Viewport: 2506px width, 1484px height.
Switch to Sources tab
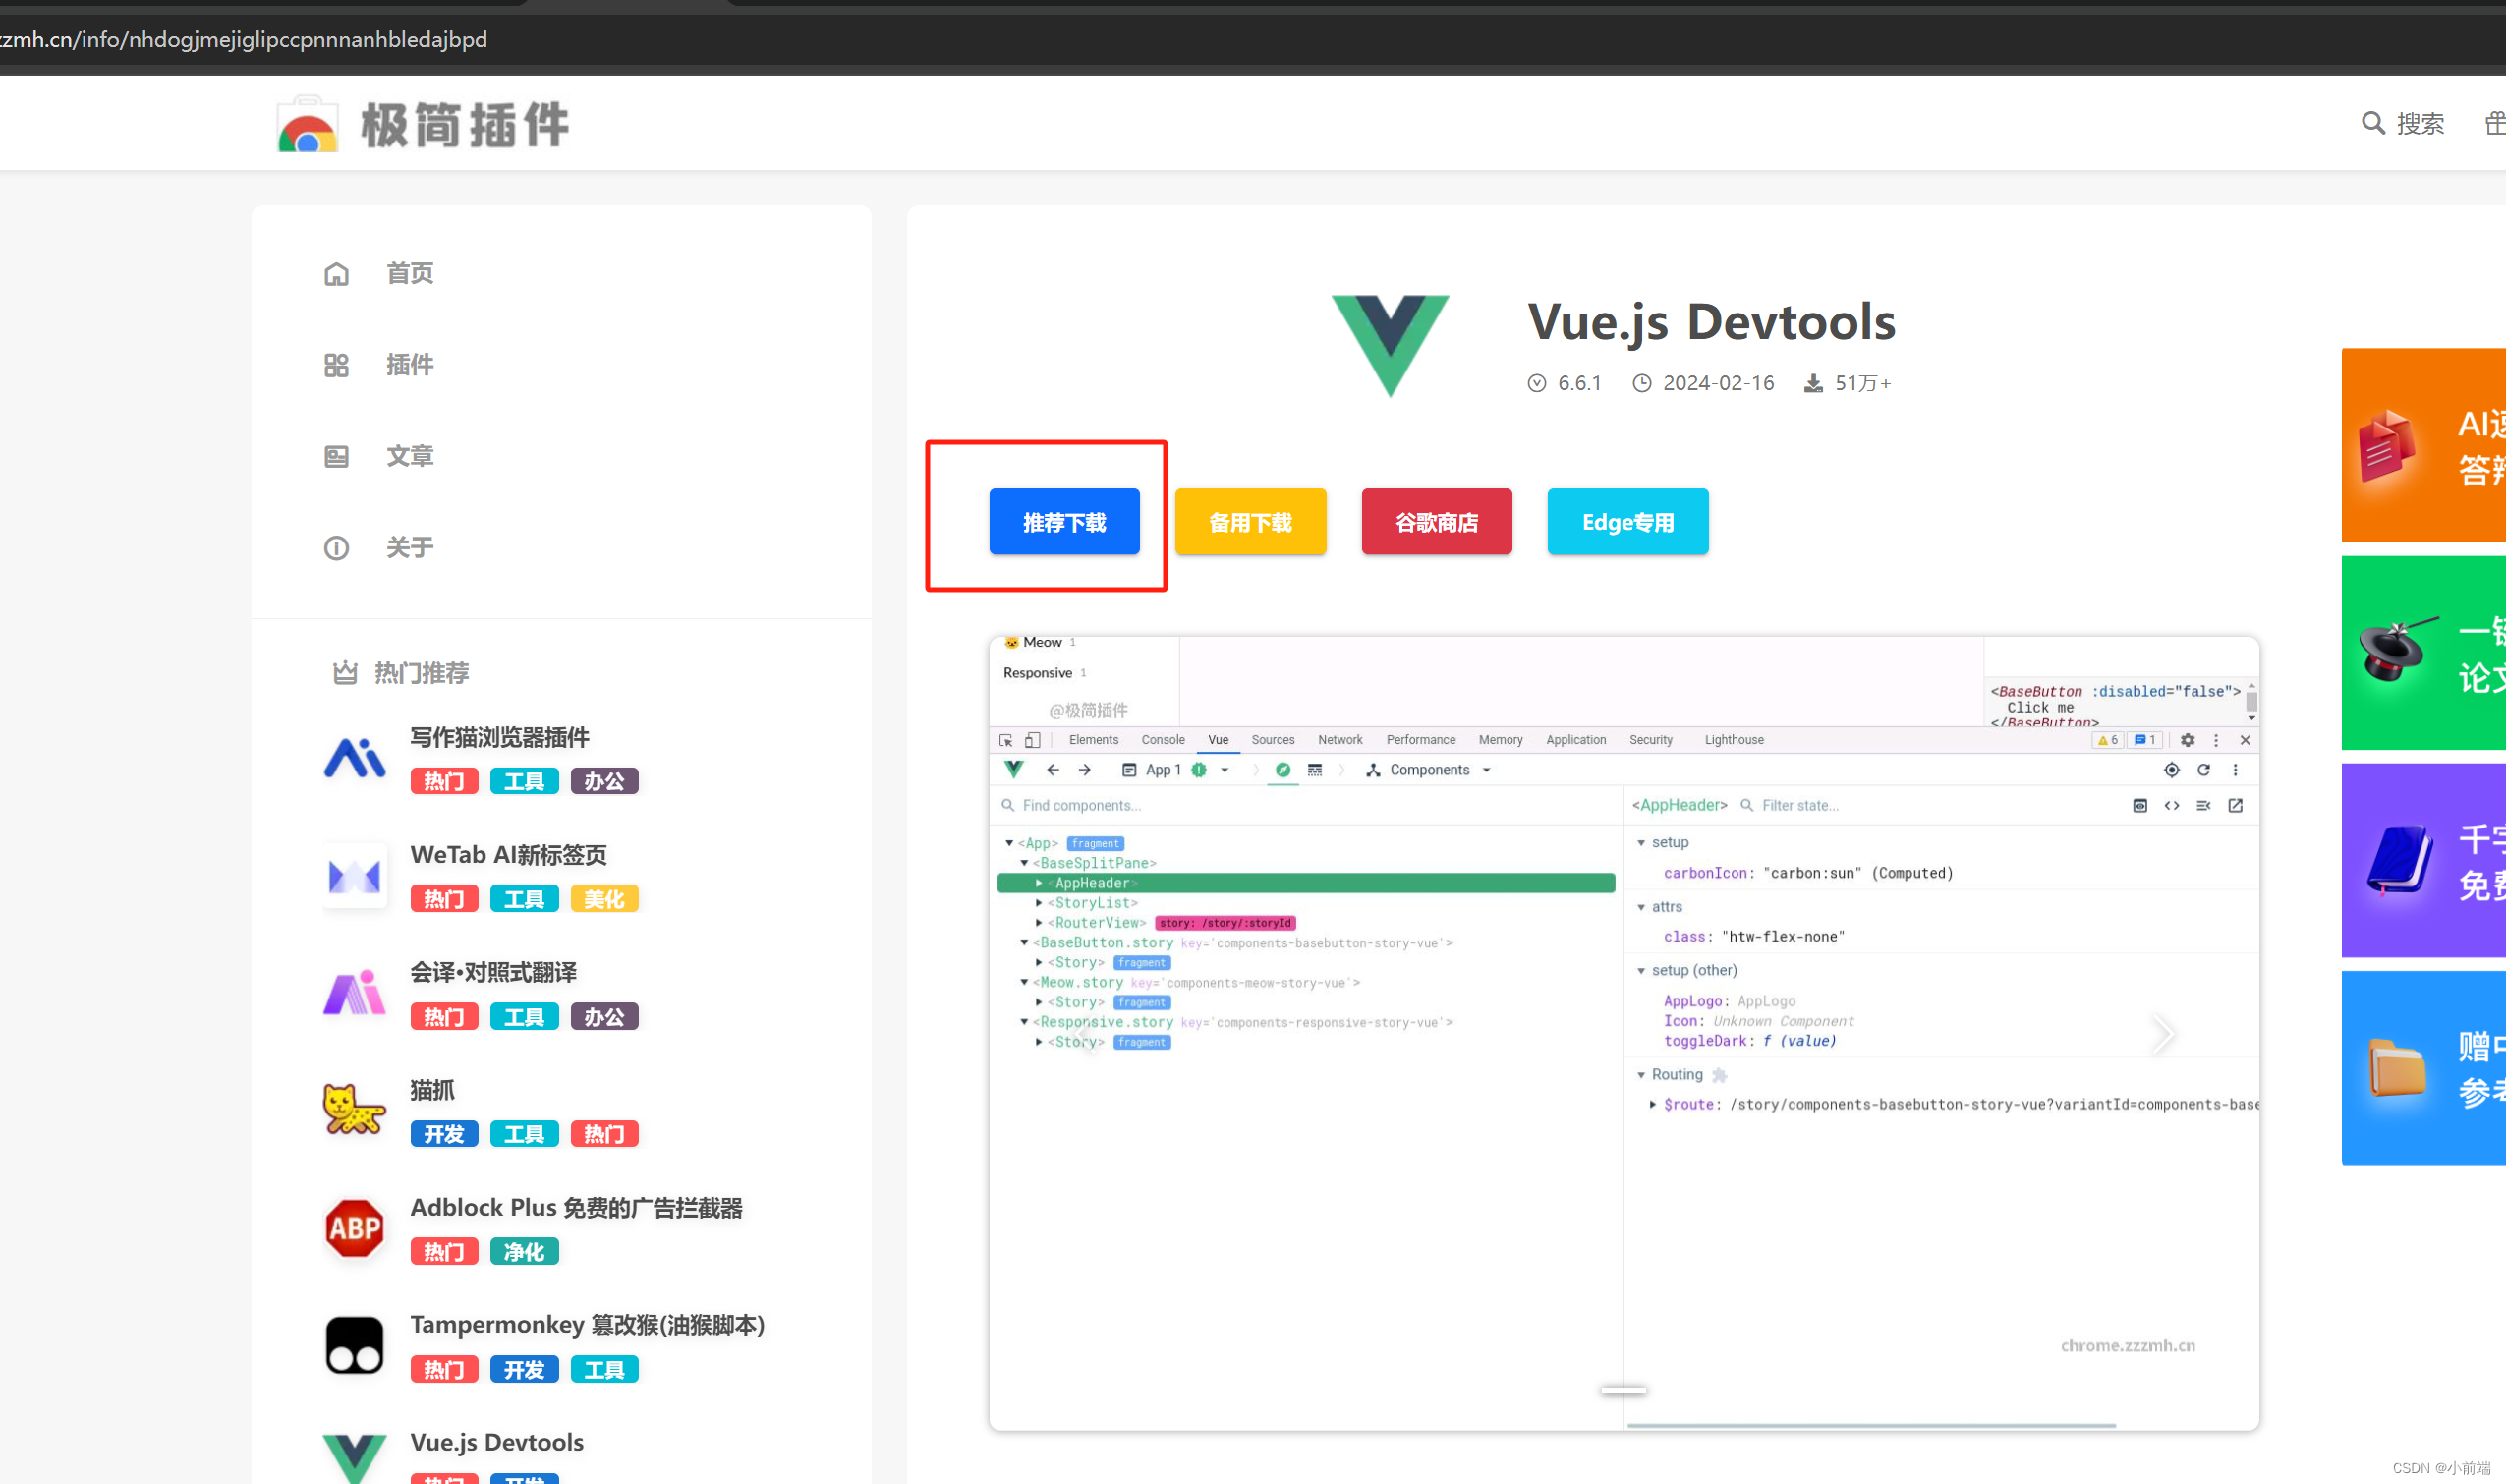coord(1272,740)
